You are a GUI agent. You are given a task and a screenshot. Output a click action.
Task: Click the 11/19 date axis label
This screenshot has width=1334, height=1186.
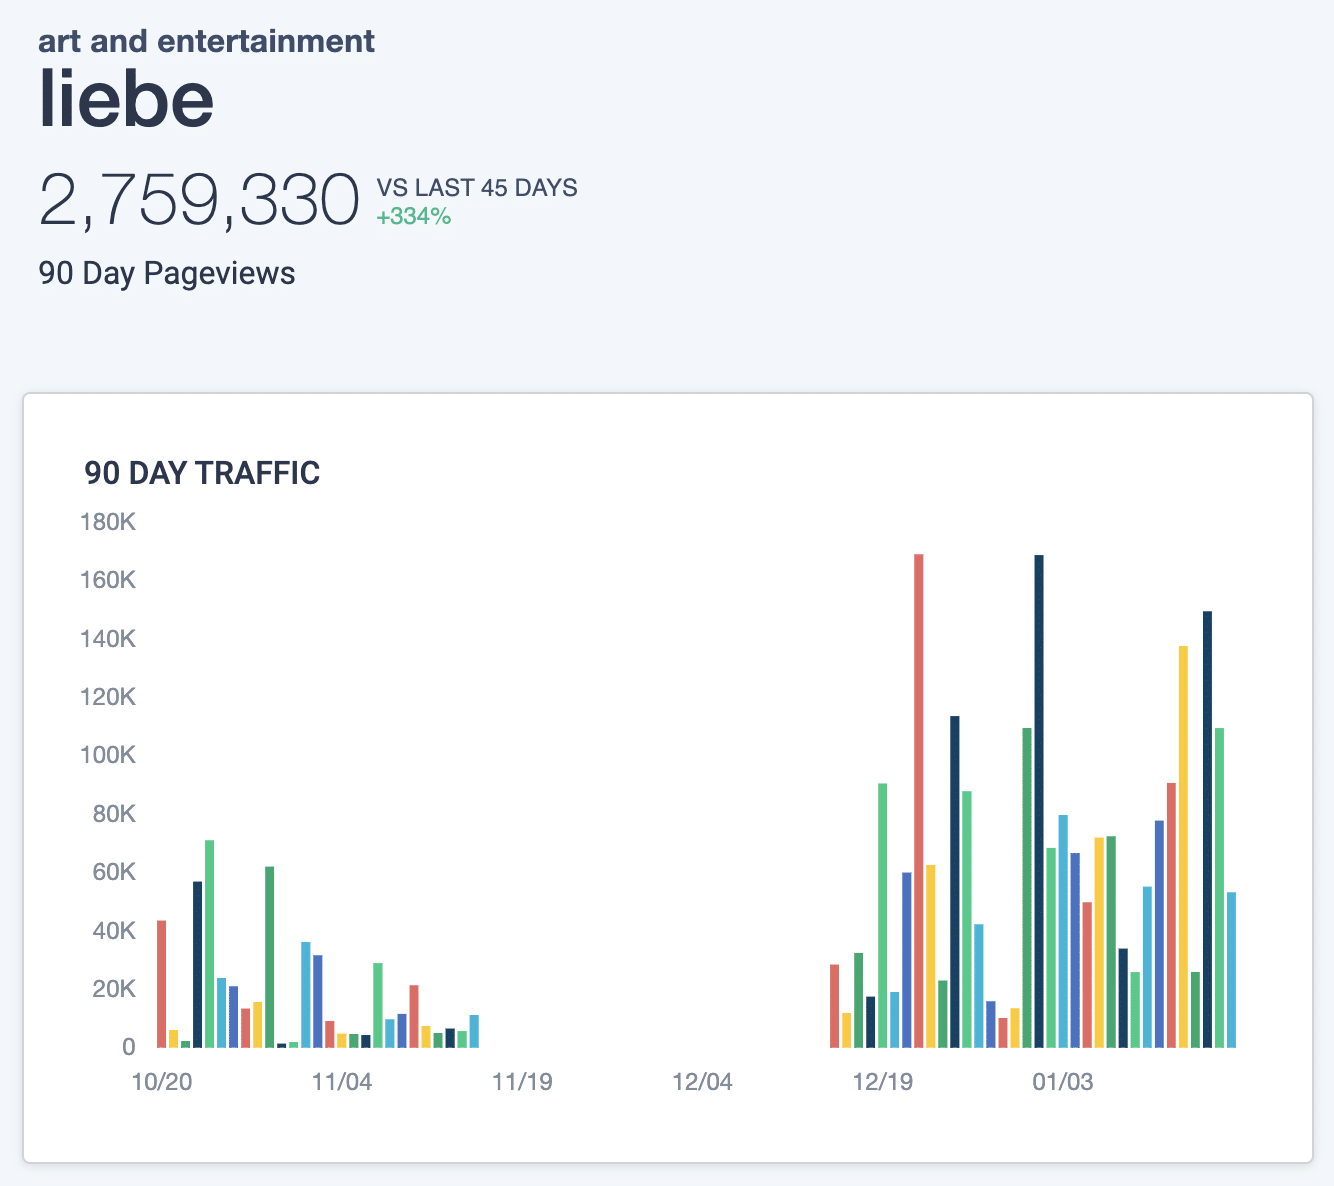(x=522, y=1082)
